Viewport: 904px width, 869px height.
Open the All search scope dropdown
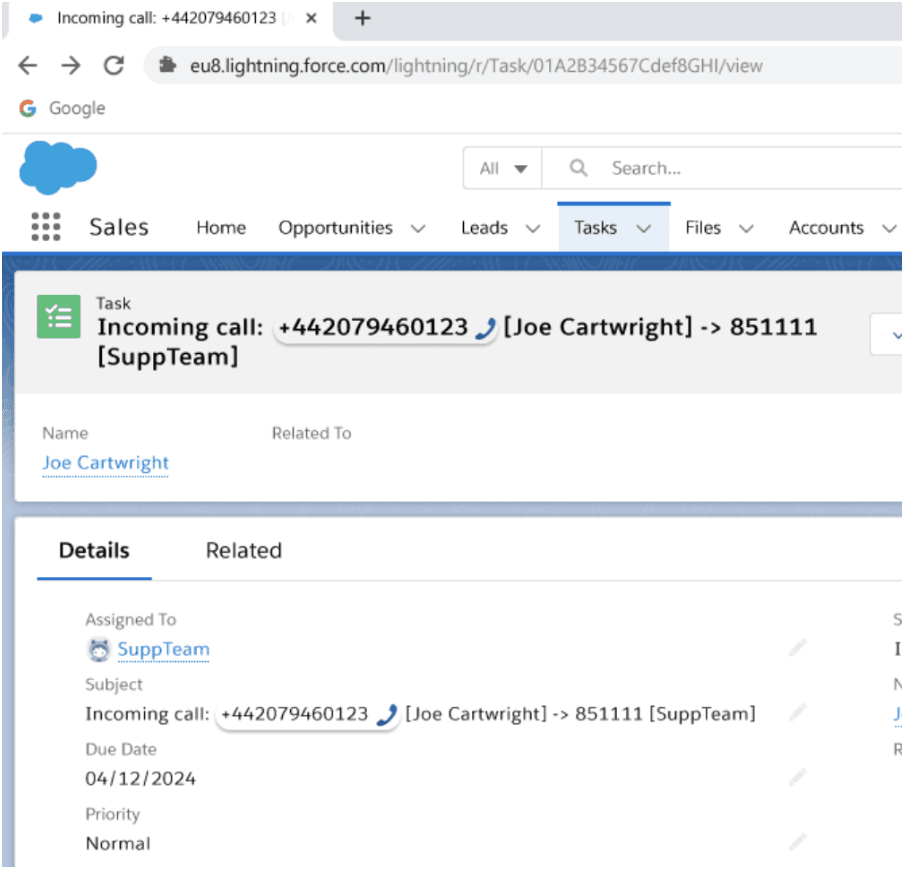[503, 168]
